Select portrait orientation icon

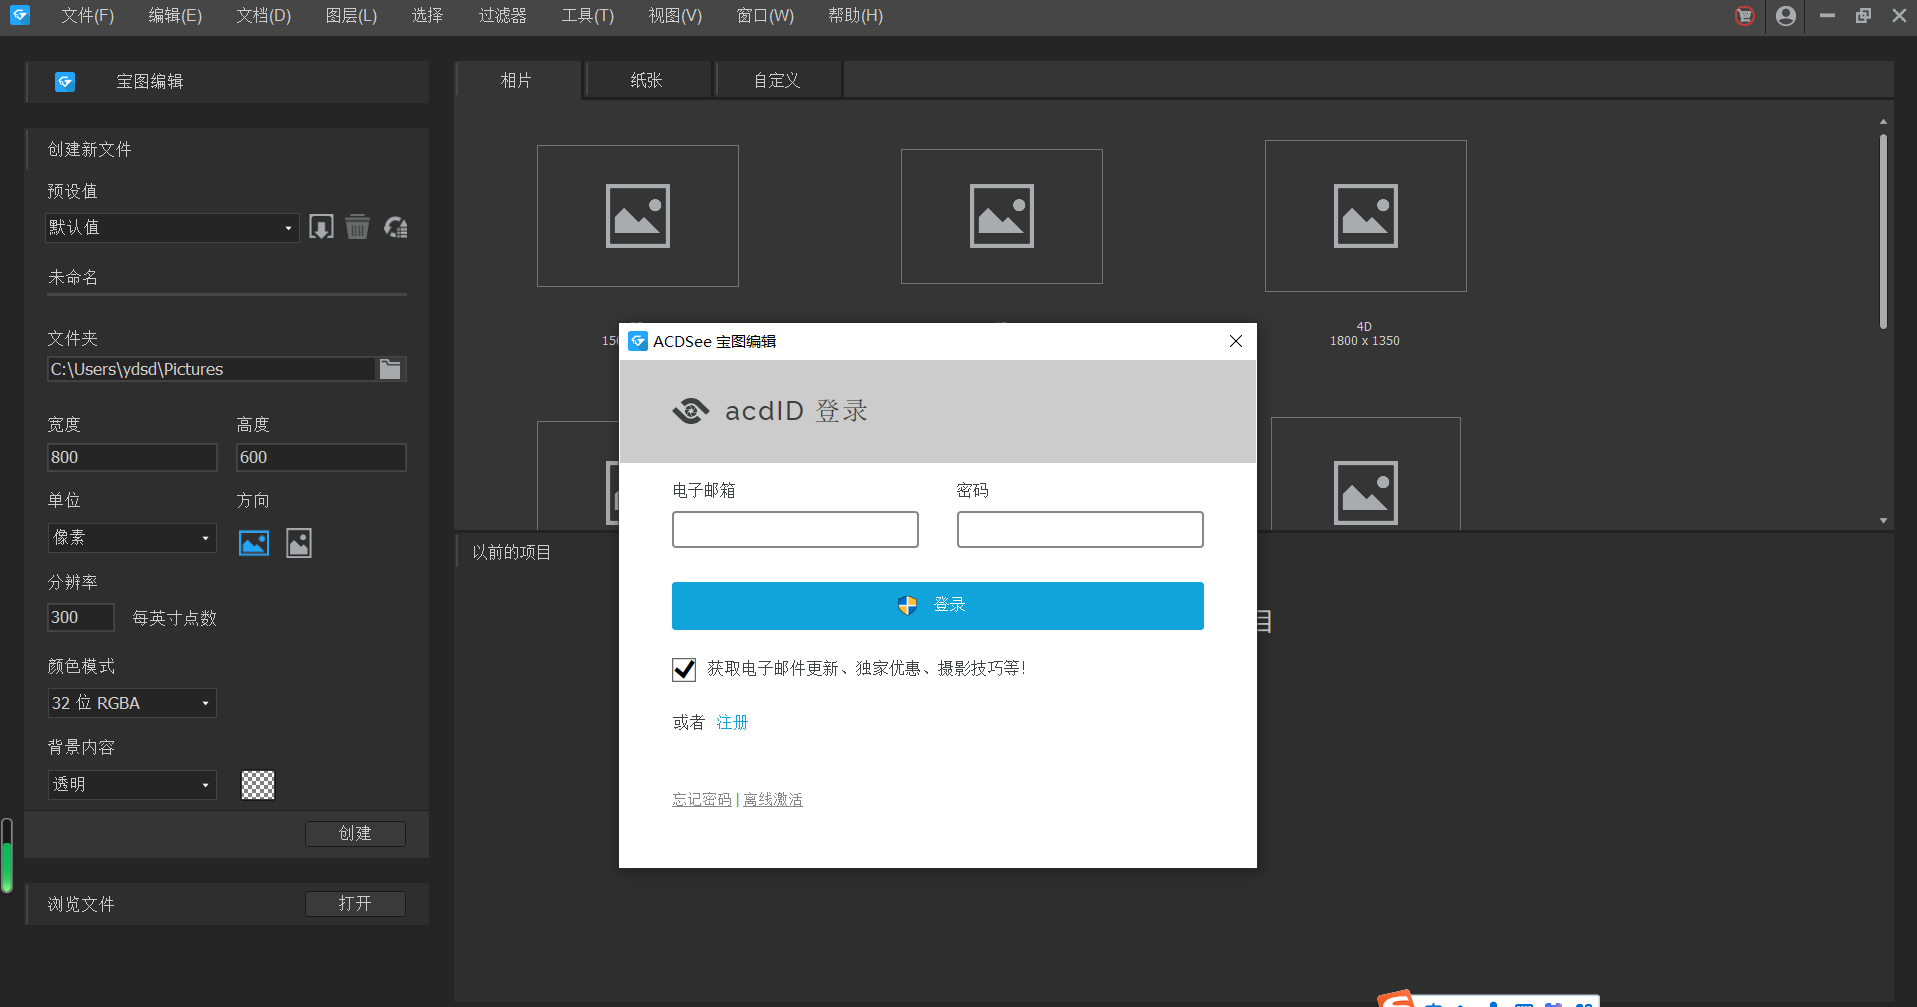(299, 543)
